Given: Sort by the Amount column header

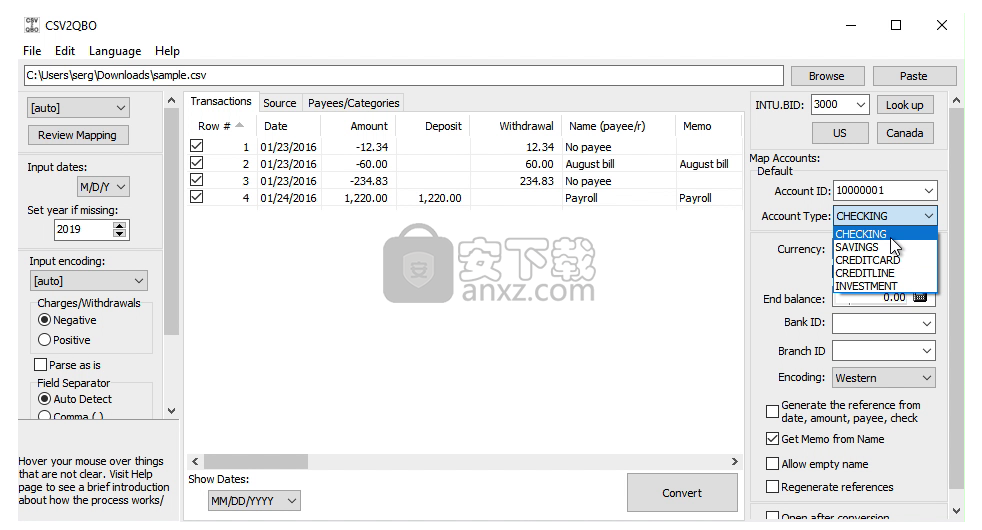Looking at the screenshot, I should (x=358, y=126).
